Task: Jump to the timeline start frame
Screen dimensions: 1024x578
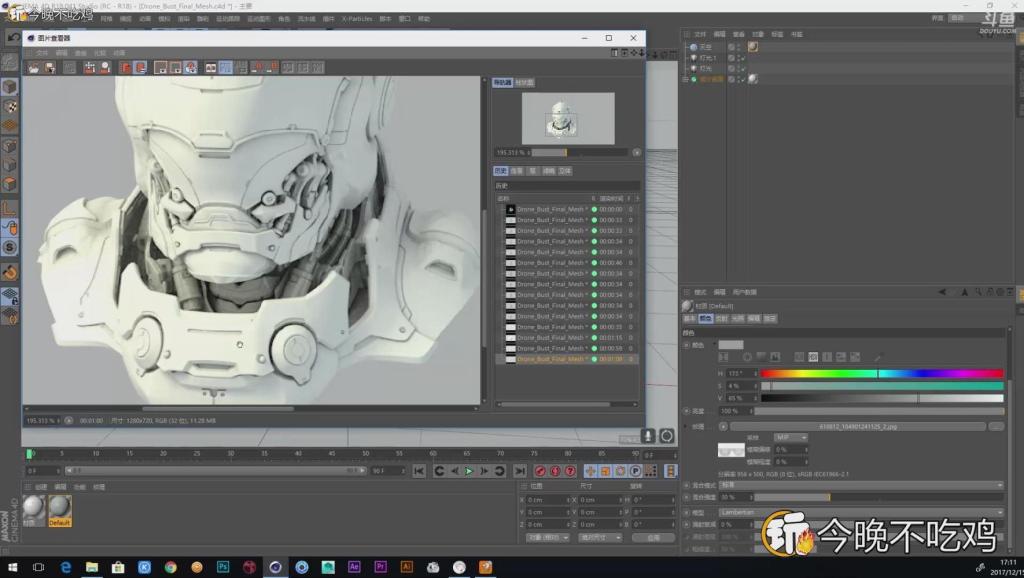Action: (x=419, y=471)
